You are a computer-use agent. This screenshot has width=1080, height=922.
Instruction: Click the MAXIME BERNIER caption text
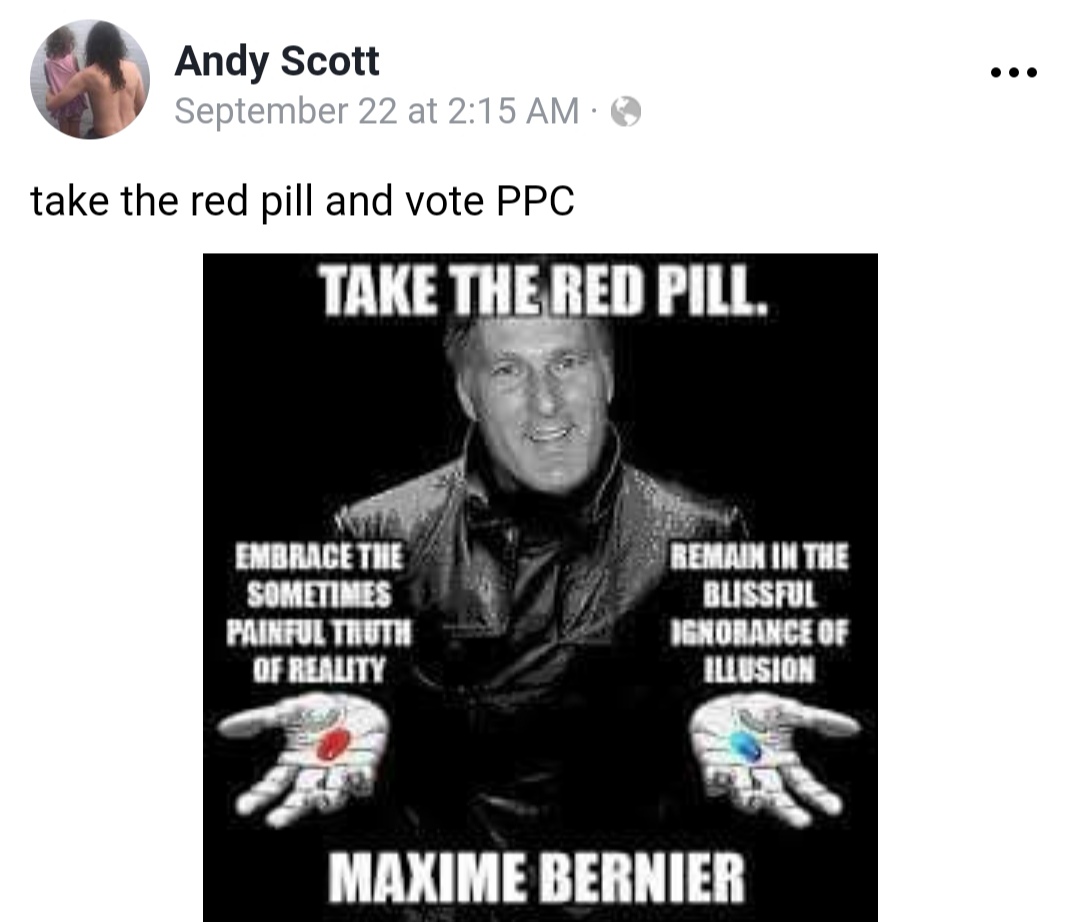point(537,877)
